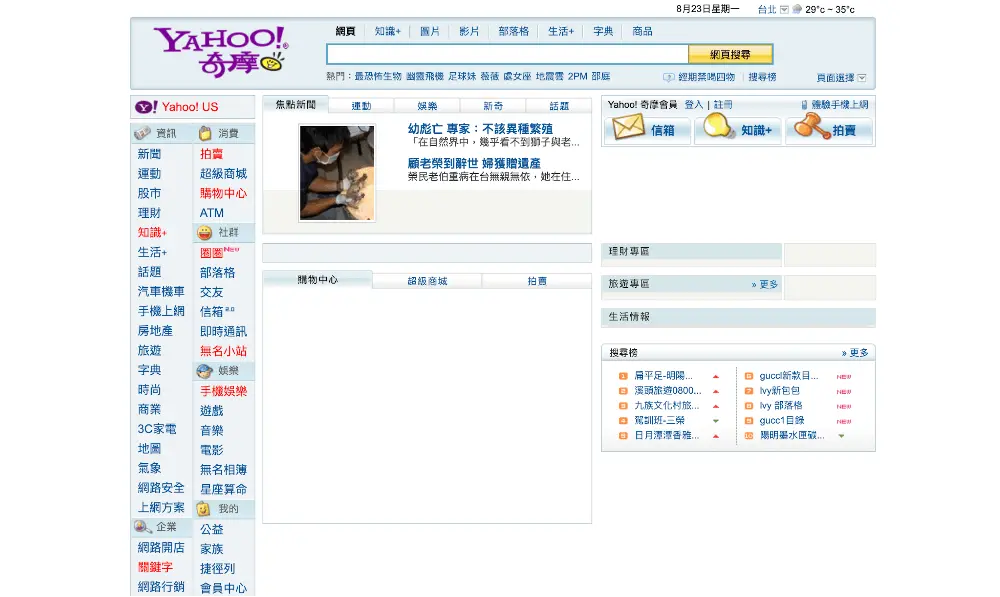The image size is (1000, 597).
Task: Open 氣象 in left sidebar
Action: coord(149,468)
